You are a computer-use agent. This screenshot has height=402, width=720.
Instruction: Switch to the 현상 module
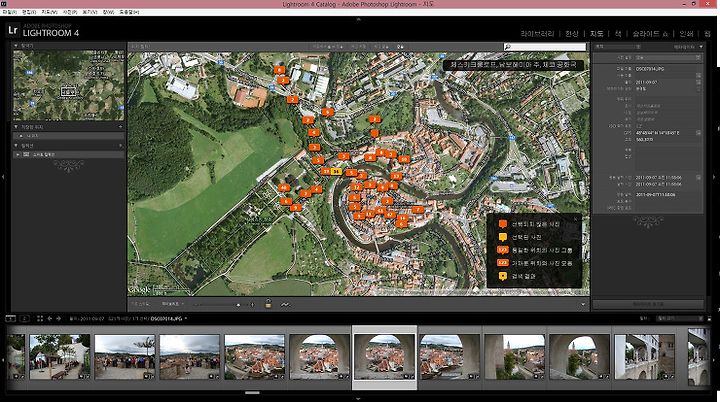click(572, 34)
